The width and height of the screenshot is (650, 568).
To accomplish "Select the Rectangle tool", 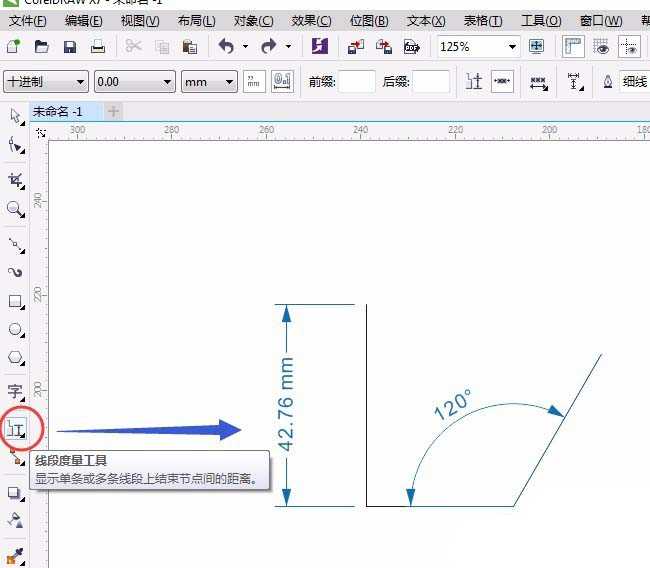I will tap(15, 301).
